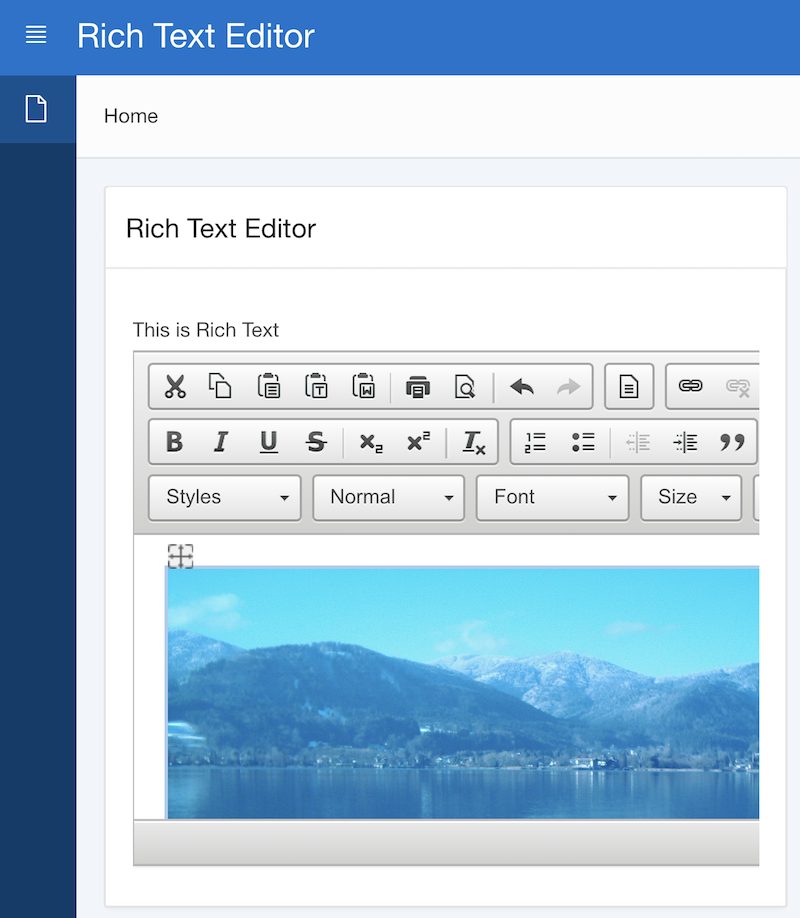Open the paragraph Format dropdown showing Normal
This screenshot has width=800, height=918.
(x=388, y=497)
